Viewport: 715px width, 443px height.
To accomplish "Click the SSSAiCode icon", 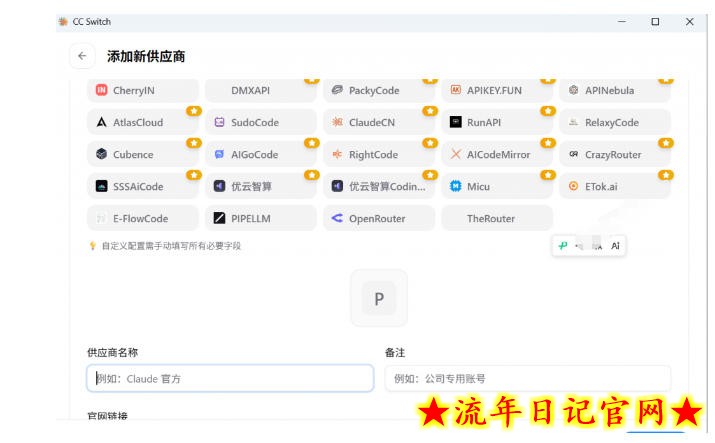I will pos(101,186).
